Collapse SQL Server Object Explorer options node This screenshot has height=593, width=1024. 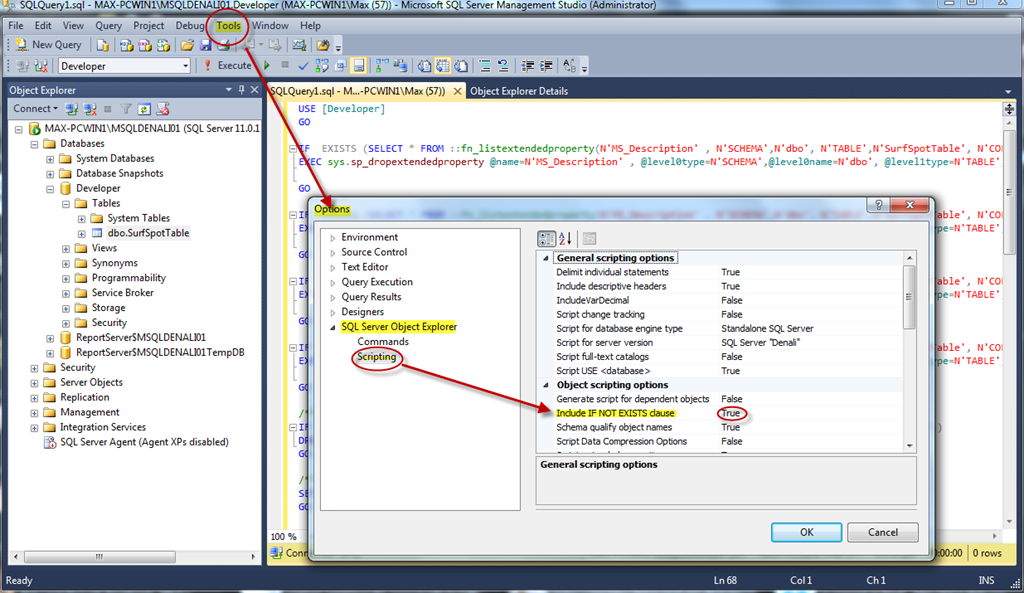tap(332, 327)
